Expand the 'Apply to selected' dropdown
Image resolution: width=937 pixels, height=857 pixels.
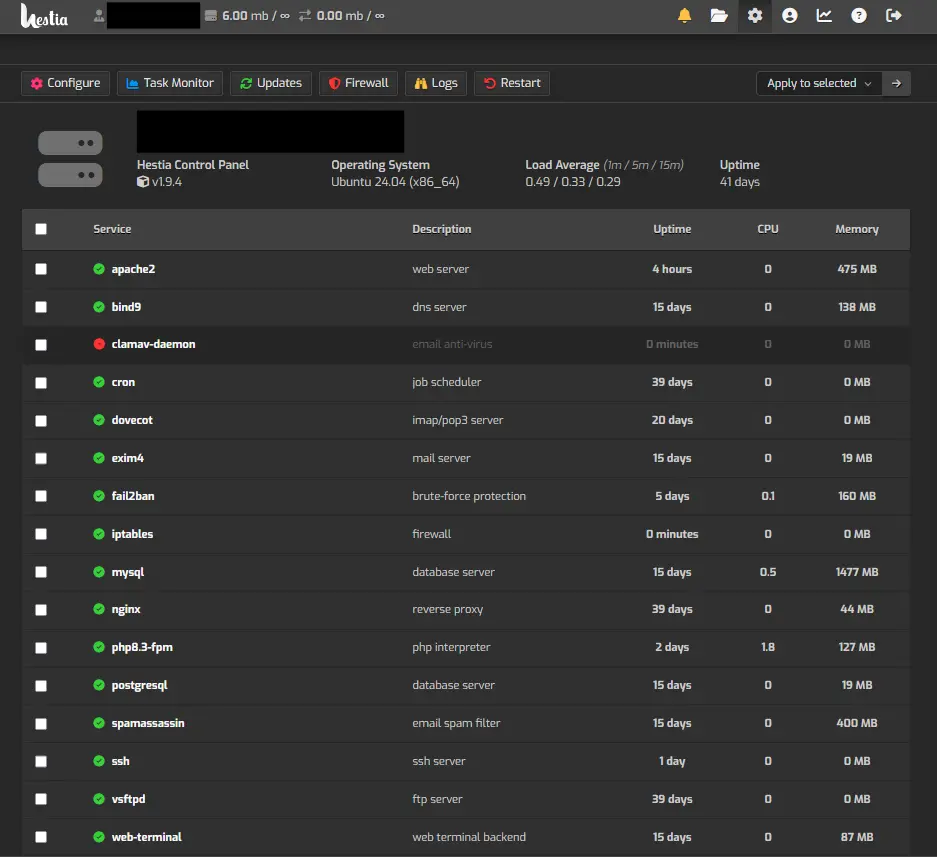pyautogui.click(x=819, y=83)
